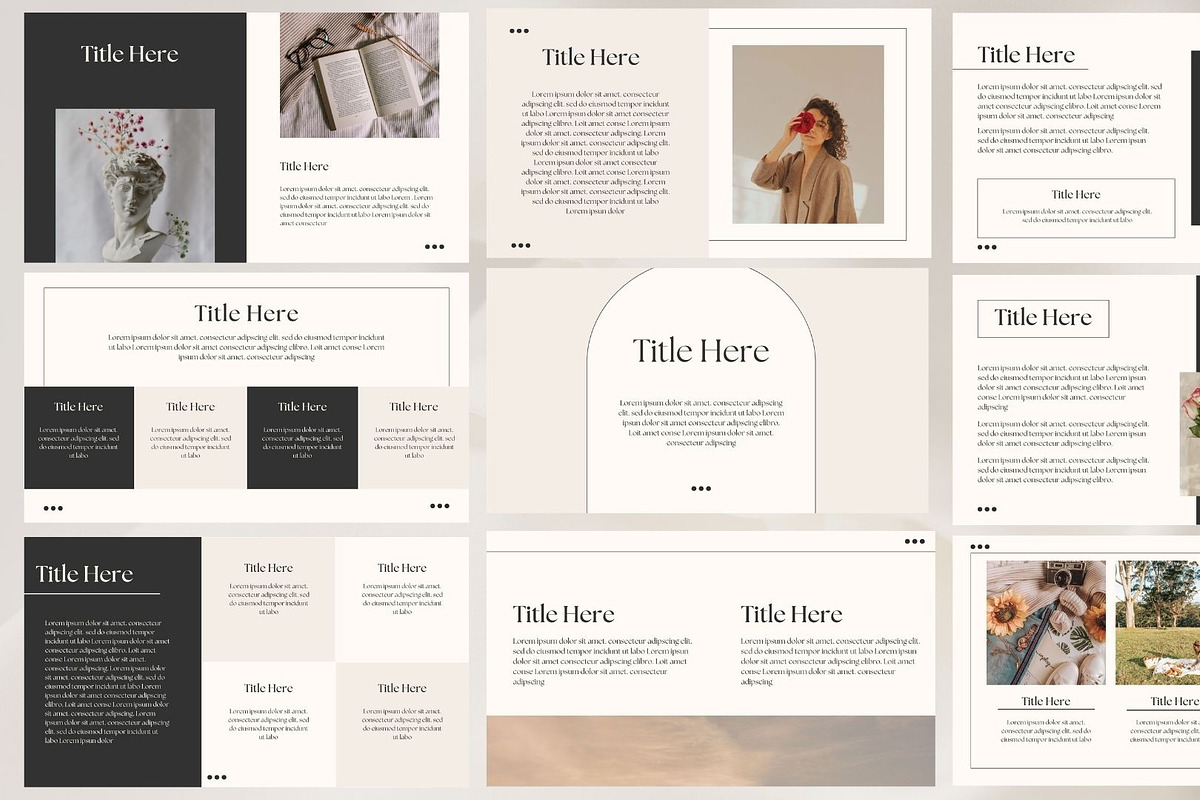Click 'Title Here' in first dark box of four-box row
Viewport: 1200px width, 800px height.
(x=78, y=407)
